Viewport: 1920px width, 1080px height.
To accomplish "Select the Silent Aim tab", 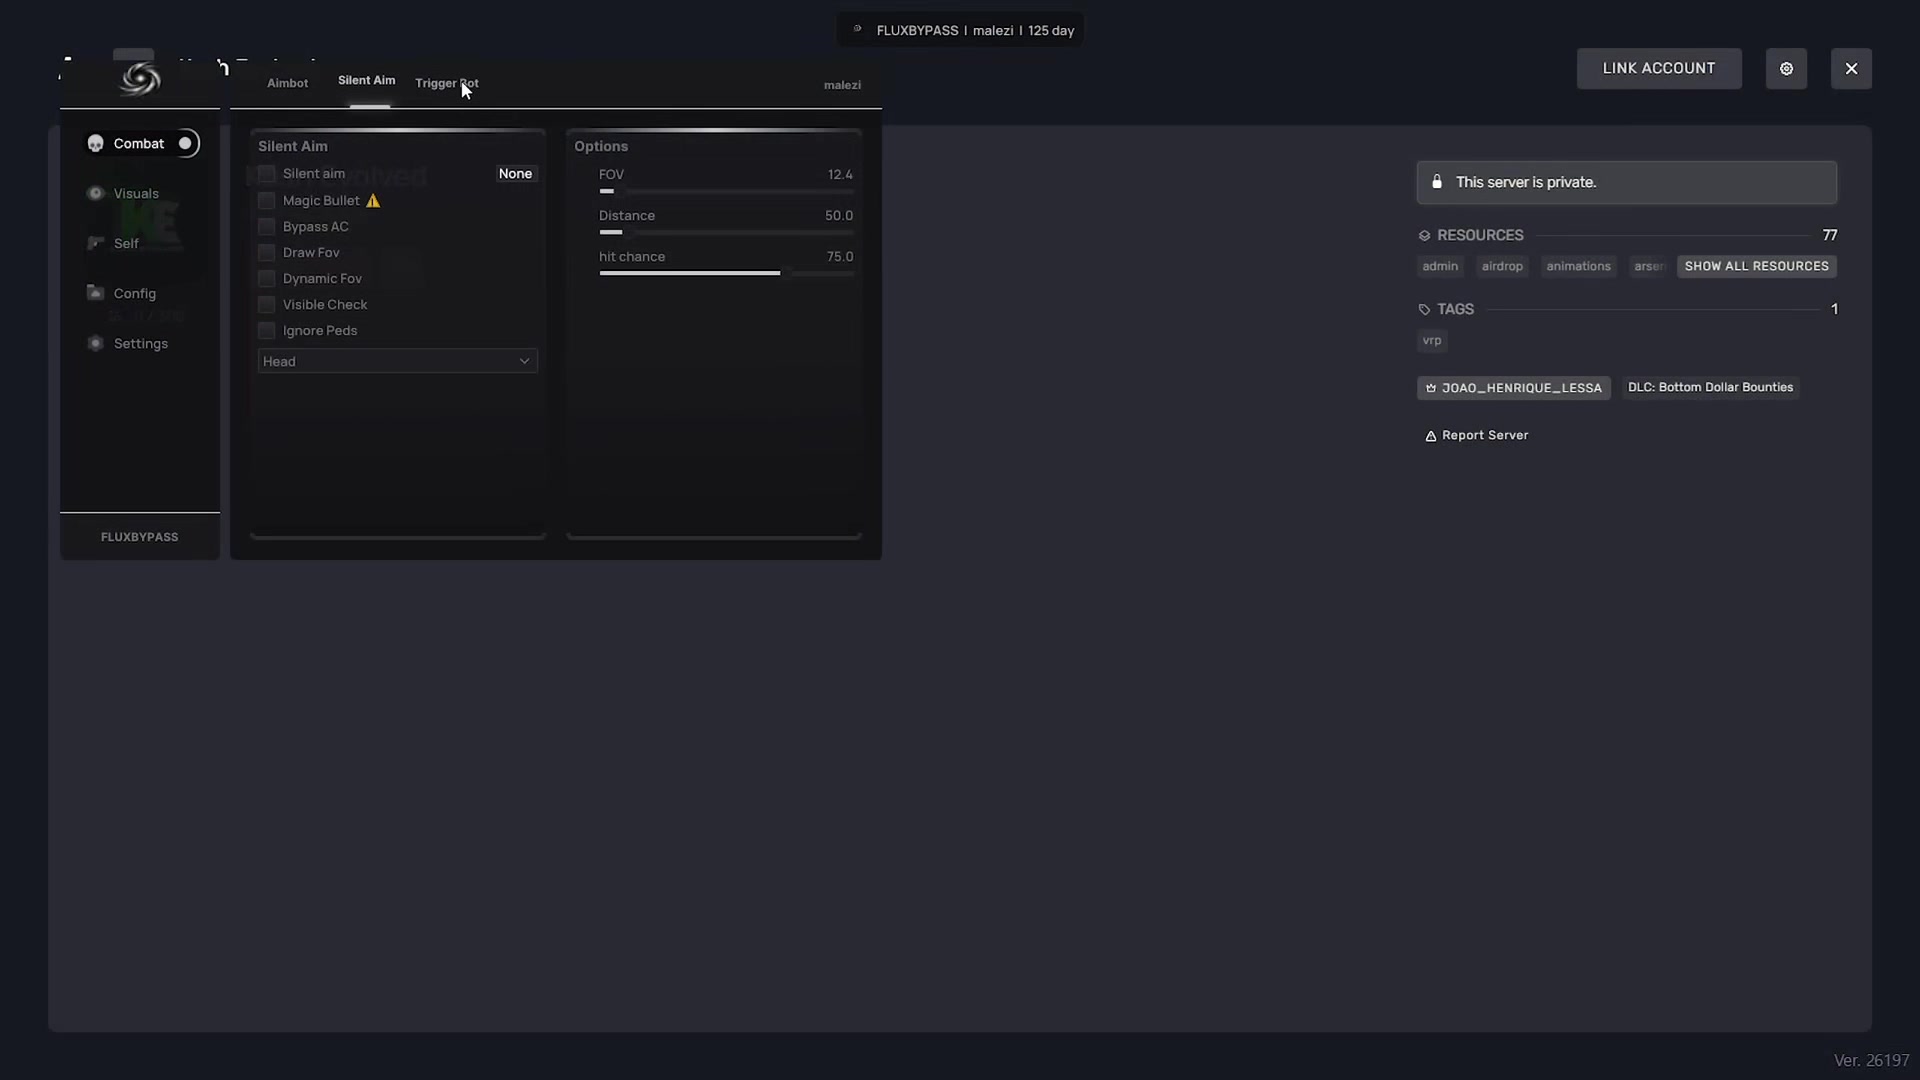I will click(x=366, y=80).
